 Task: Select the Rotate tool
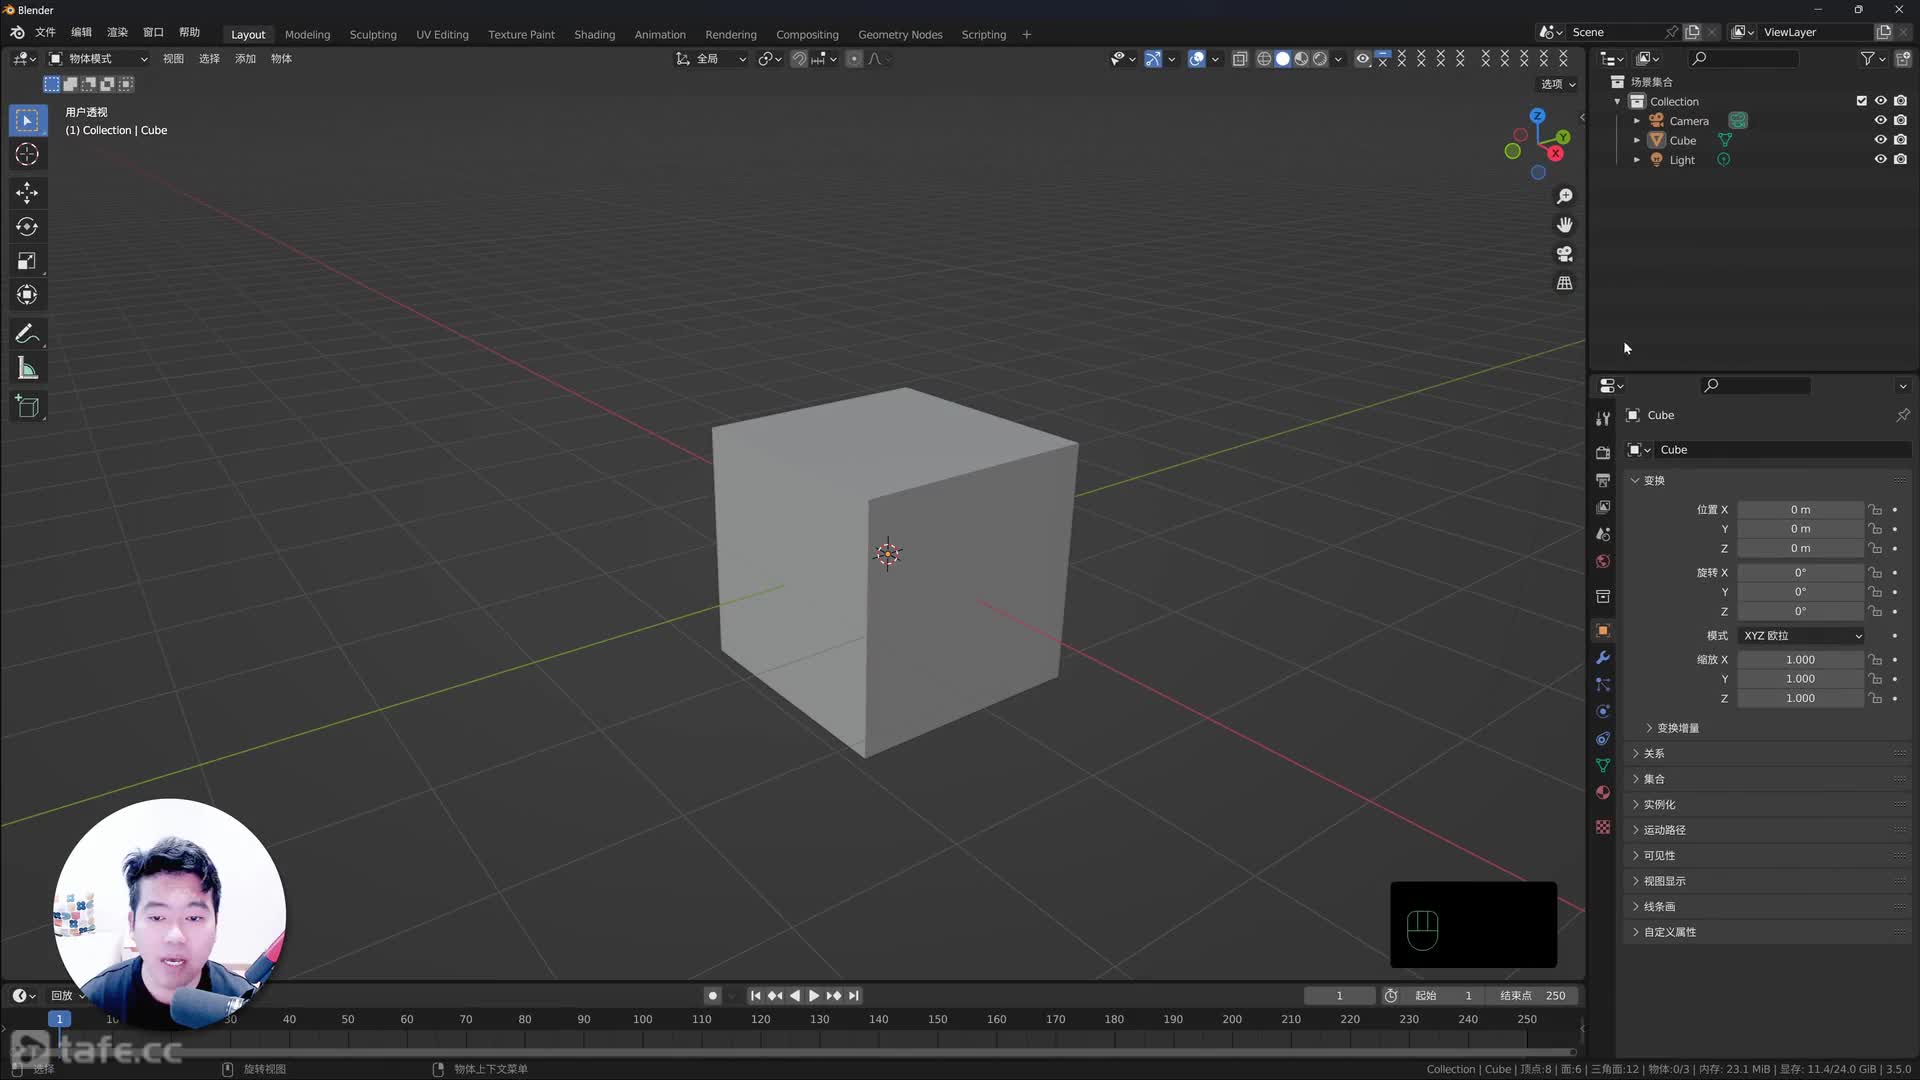point(27,226)
